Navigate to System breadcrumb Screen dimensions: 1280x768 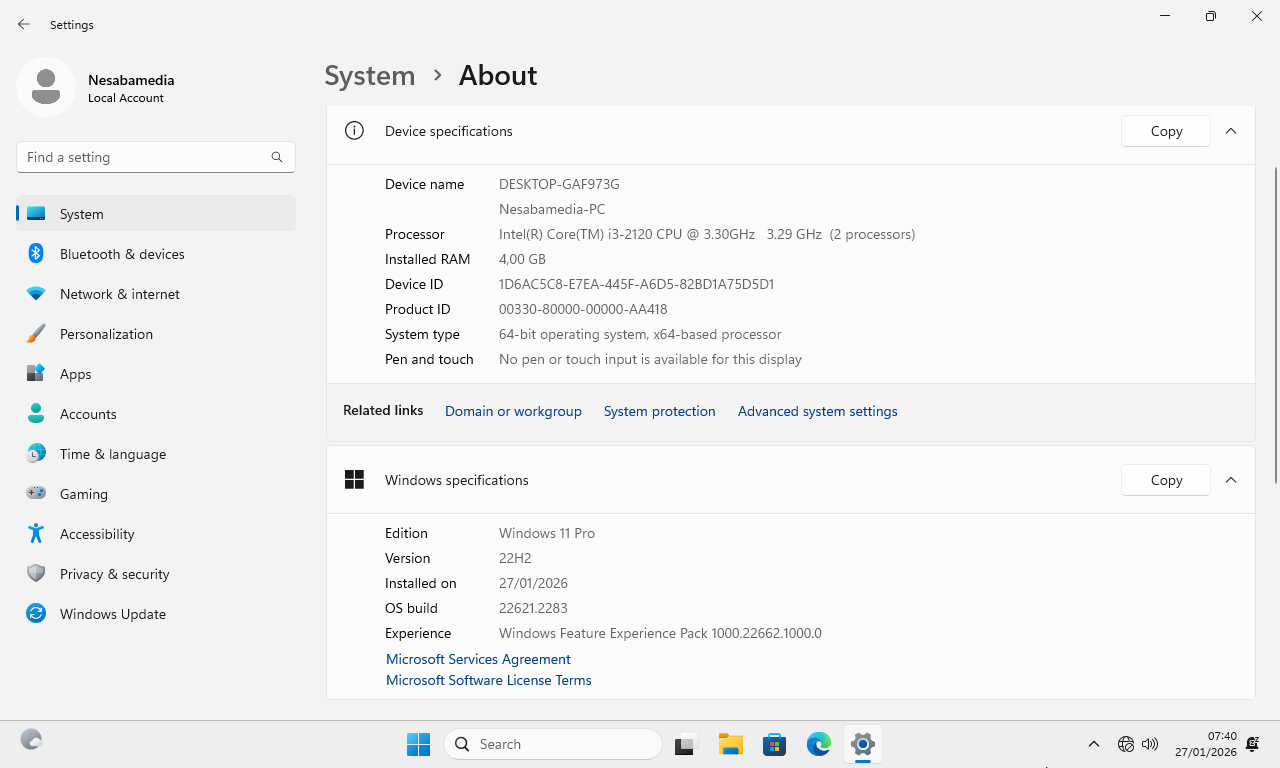(x=369, y=76)
